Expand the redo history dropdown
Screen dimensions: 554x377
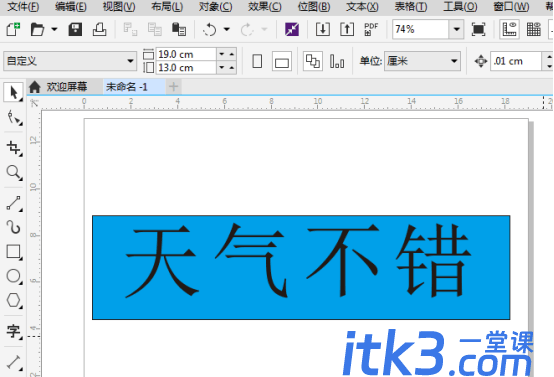click(x=264, y=29)
